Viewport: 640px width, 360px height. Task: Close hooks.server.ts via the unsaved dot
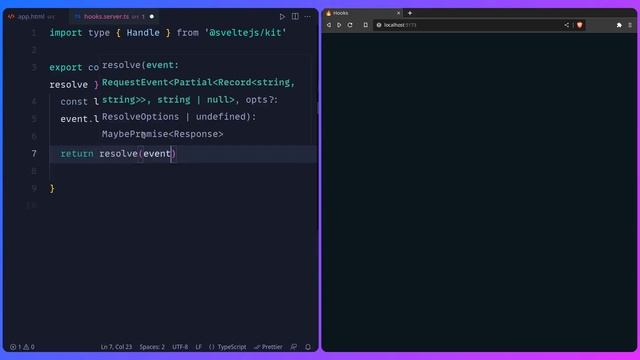[x=151, y=17]
